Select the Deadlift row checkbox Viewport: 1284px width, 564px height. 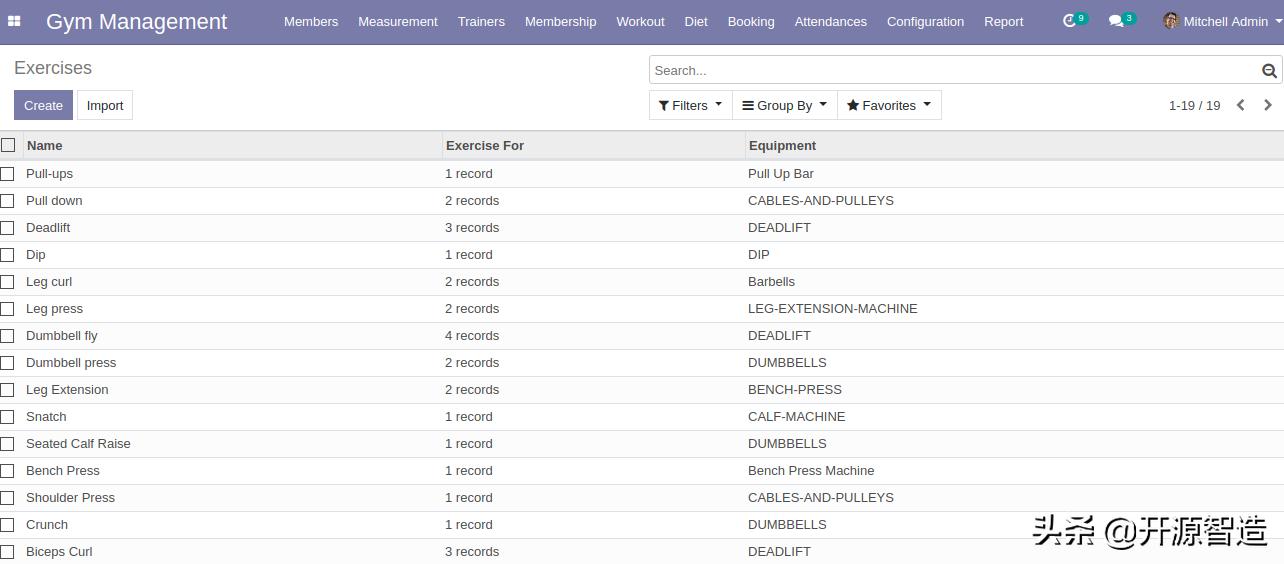pos(8,228)
